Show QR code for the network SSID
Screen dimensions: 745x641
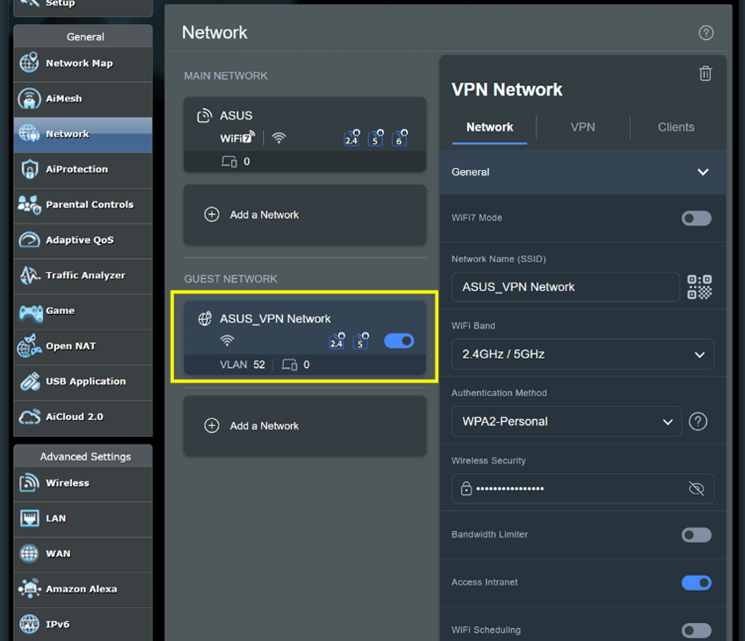tap(700, 287)
